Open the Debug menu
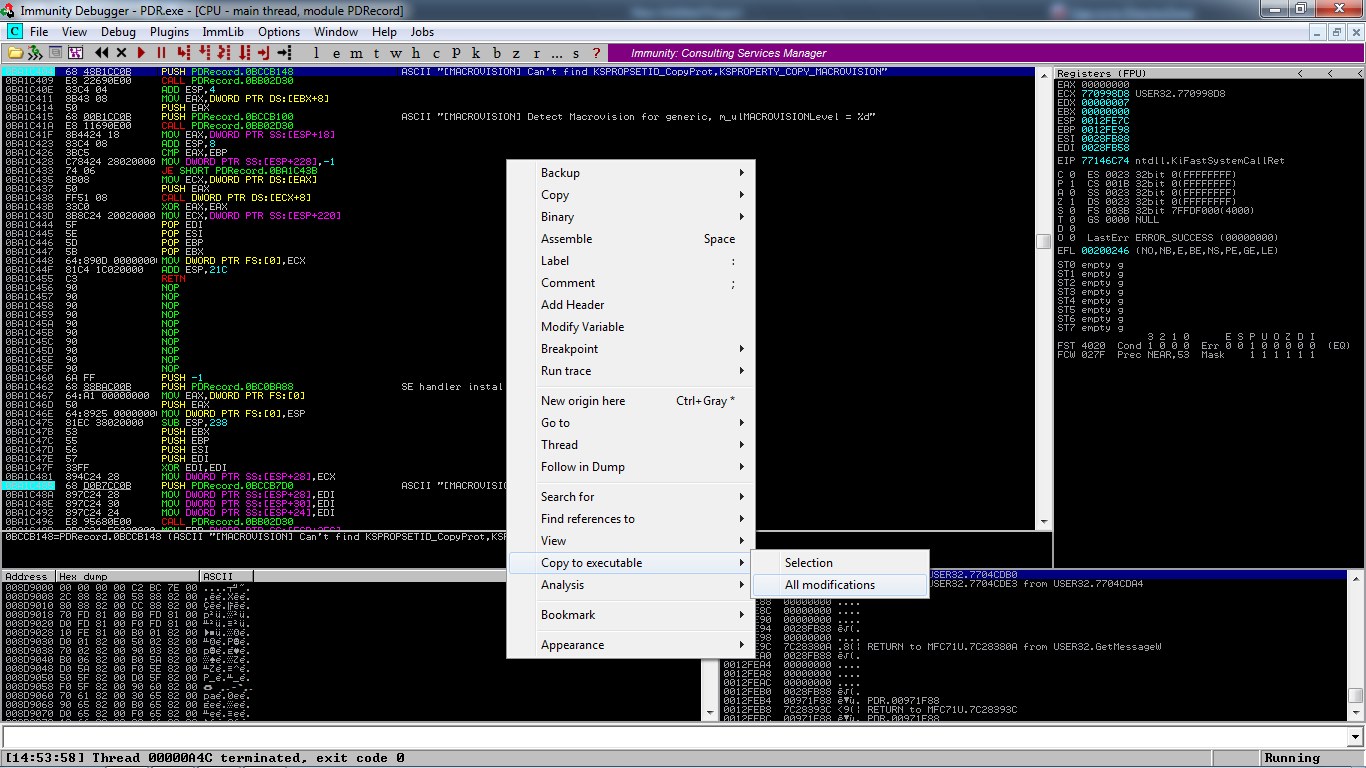Image resolution: width=1366 pixels, height=768 pixels. point(118,32)
